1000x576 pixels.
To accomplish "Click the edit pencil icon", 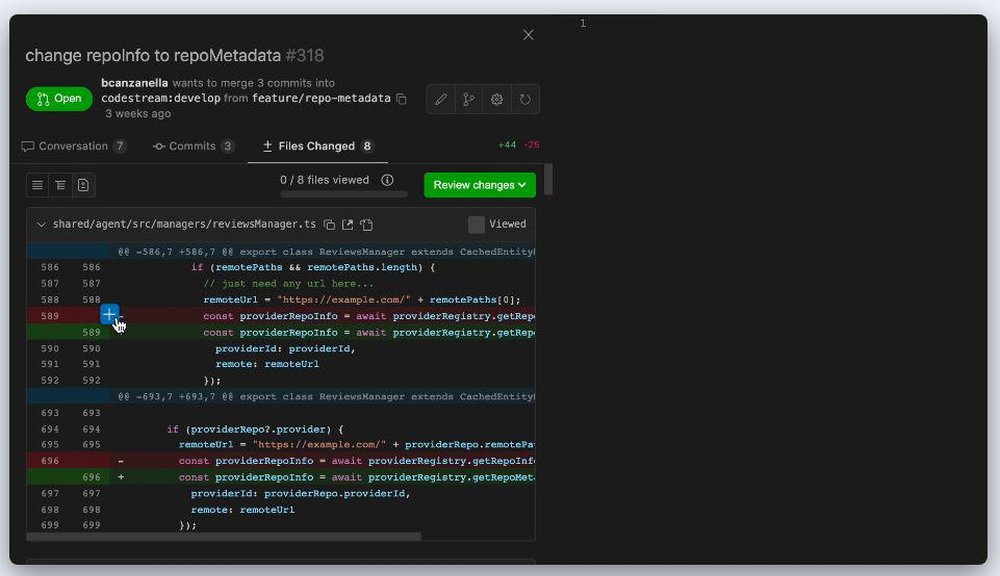I will [441, 100].
